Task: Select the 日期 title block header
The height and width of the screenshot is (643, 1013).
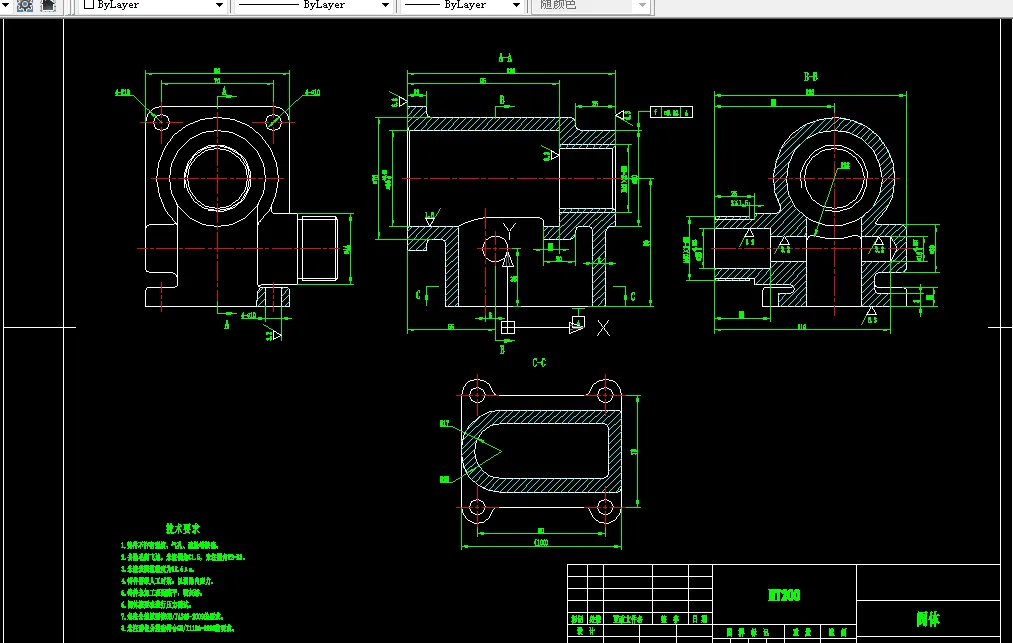Action: (x=700, y=619)
